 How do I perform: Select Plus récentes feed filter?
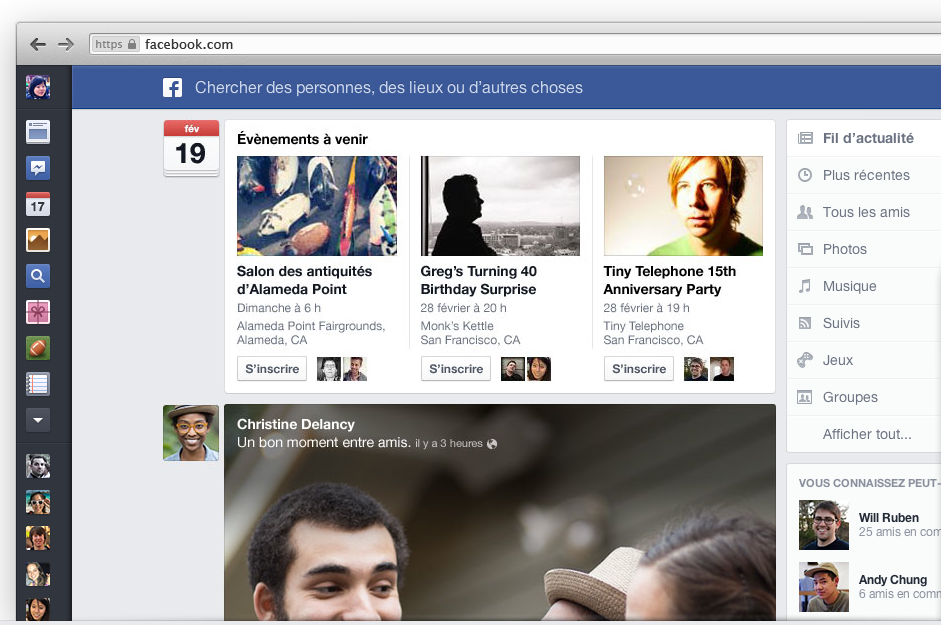(866, 175)
